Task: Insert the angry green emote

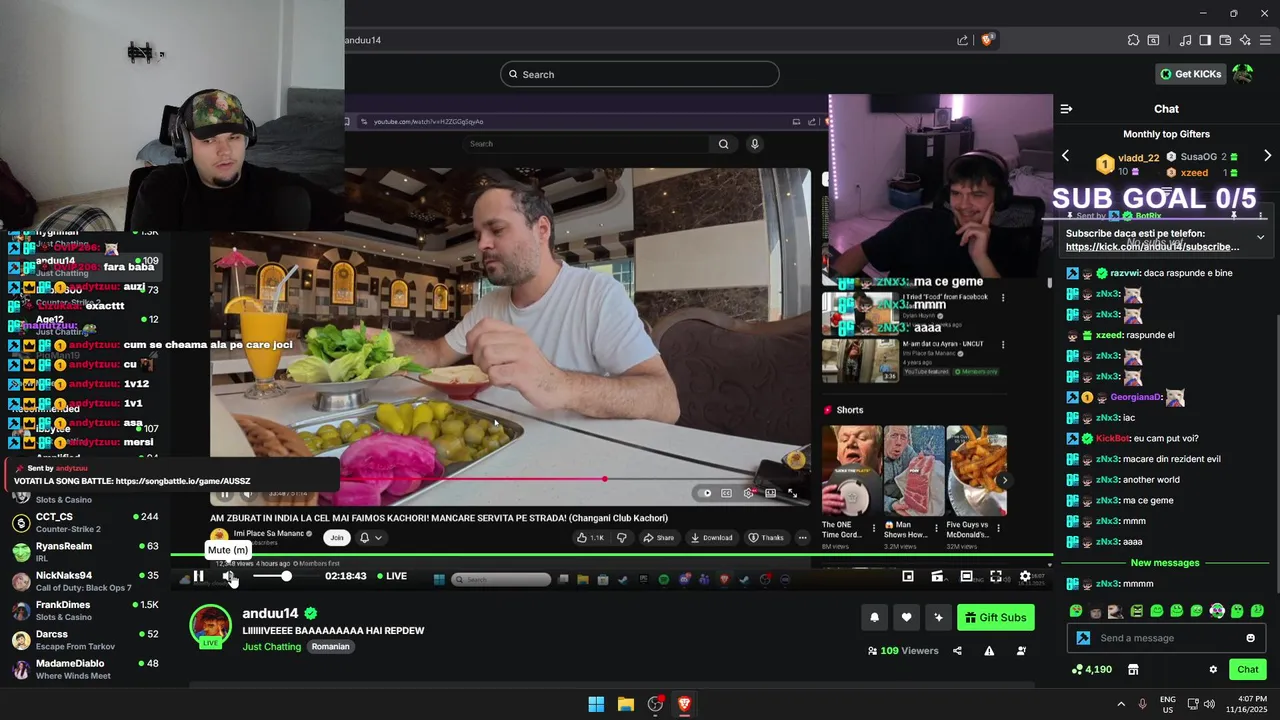Action: pos(1136,611)
